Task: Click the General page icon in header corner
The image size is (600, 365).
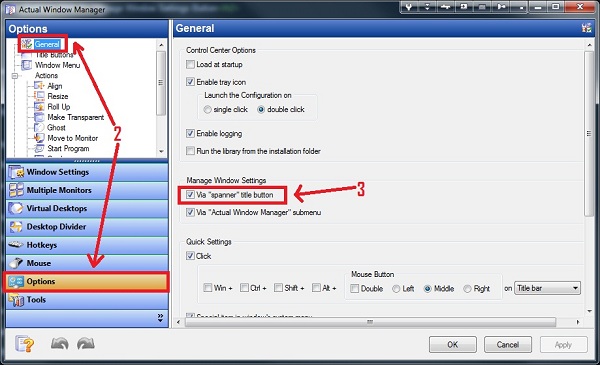Action: pos(586,28)
